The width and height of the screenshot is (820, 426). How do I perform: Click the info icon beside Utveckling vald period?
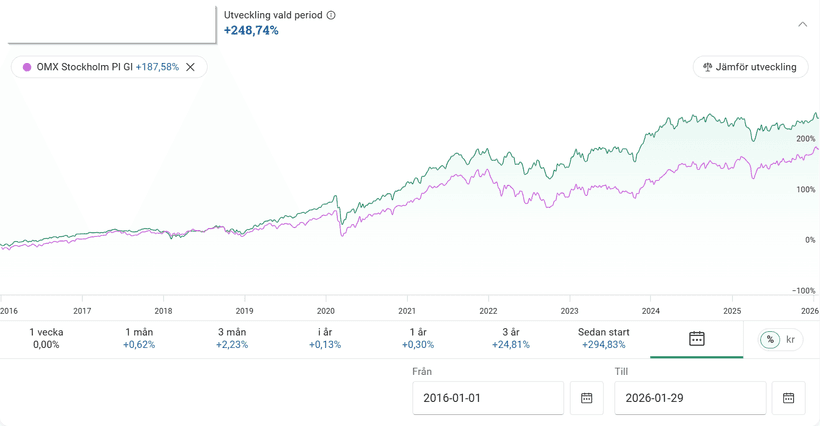331,15
